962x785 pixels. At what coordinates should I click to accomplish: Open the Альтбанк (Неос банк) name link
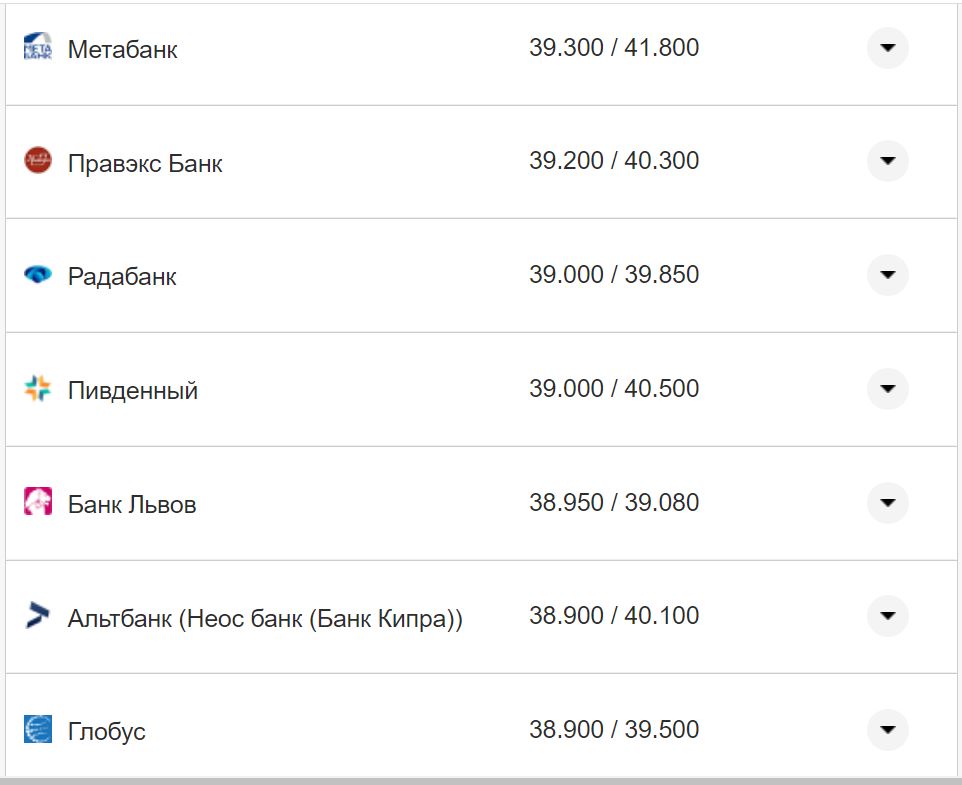point(265,618)
